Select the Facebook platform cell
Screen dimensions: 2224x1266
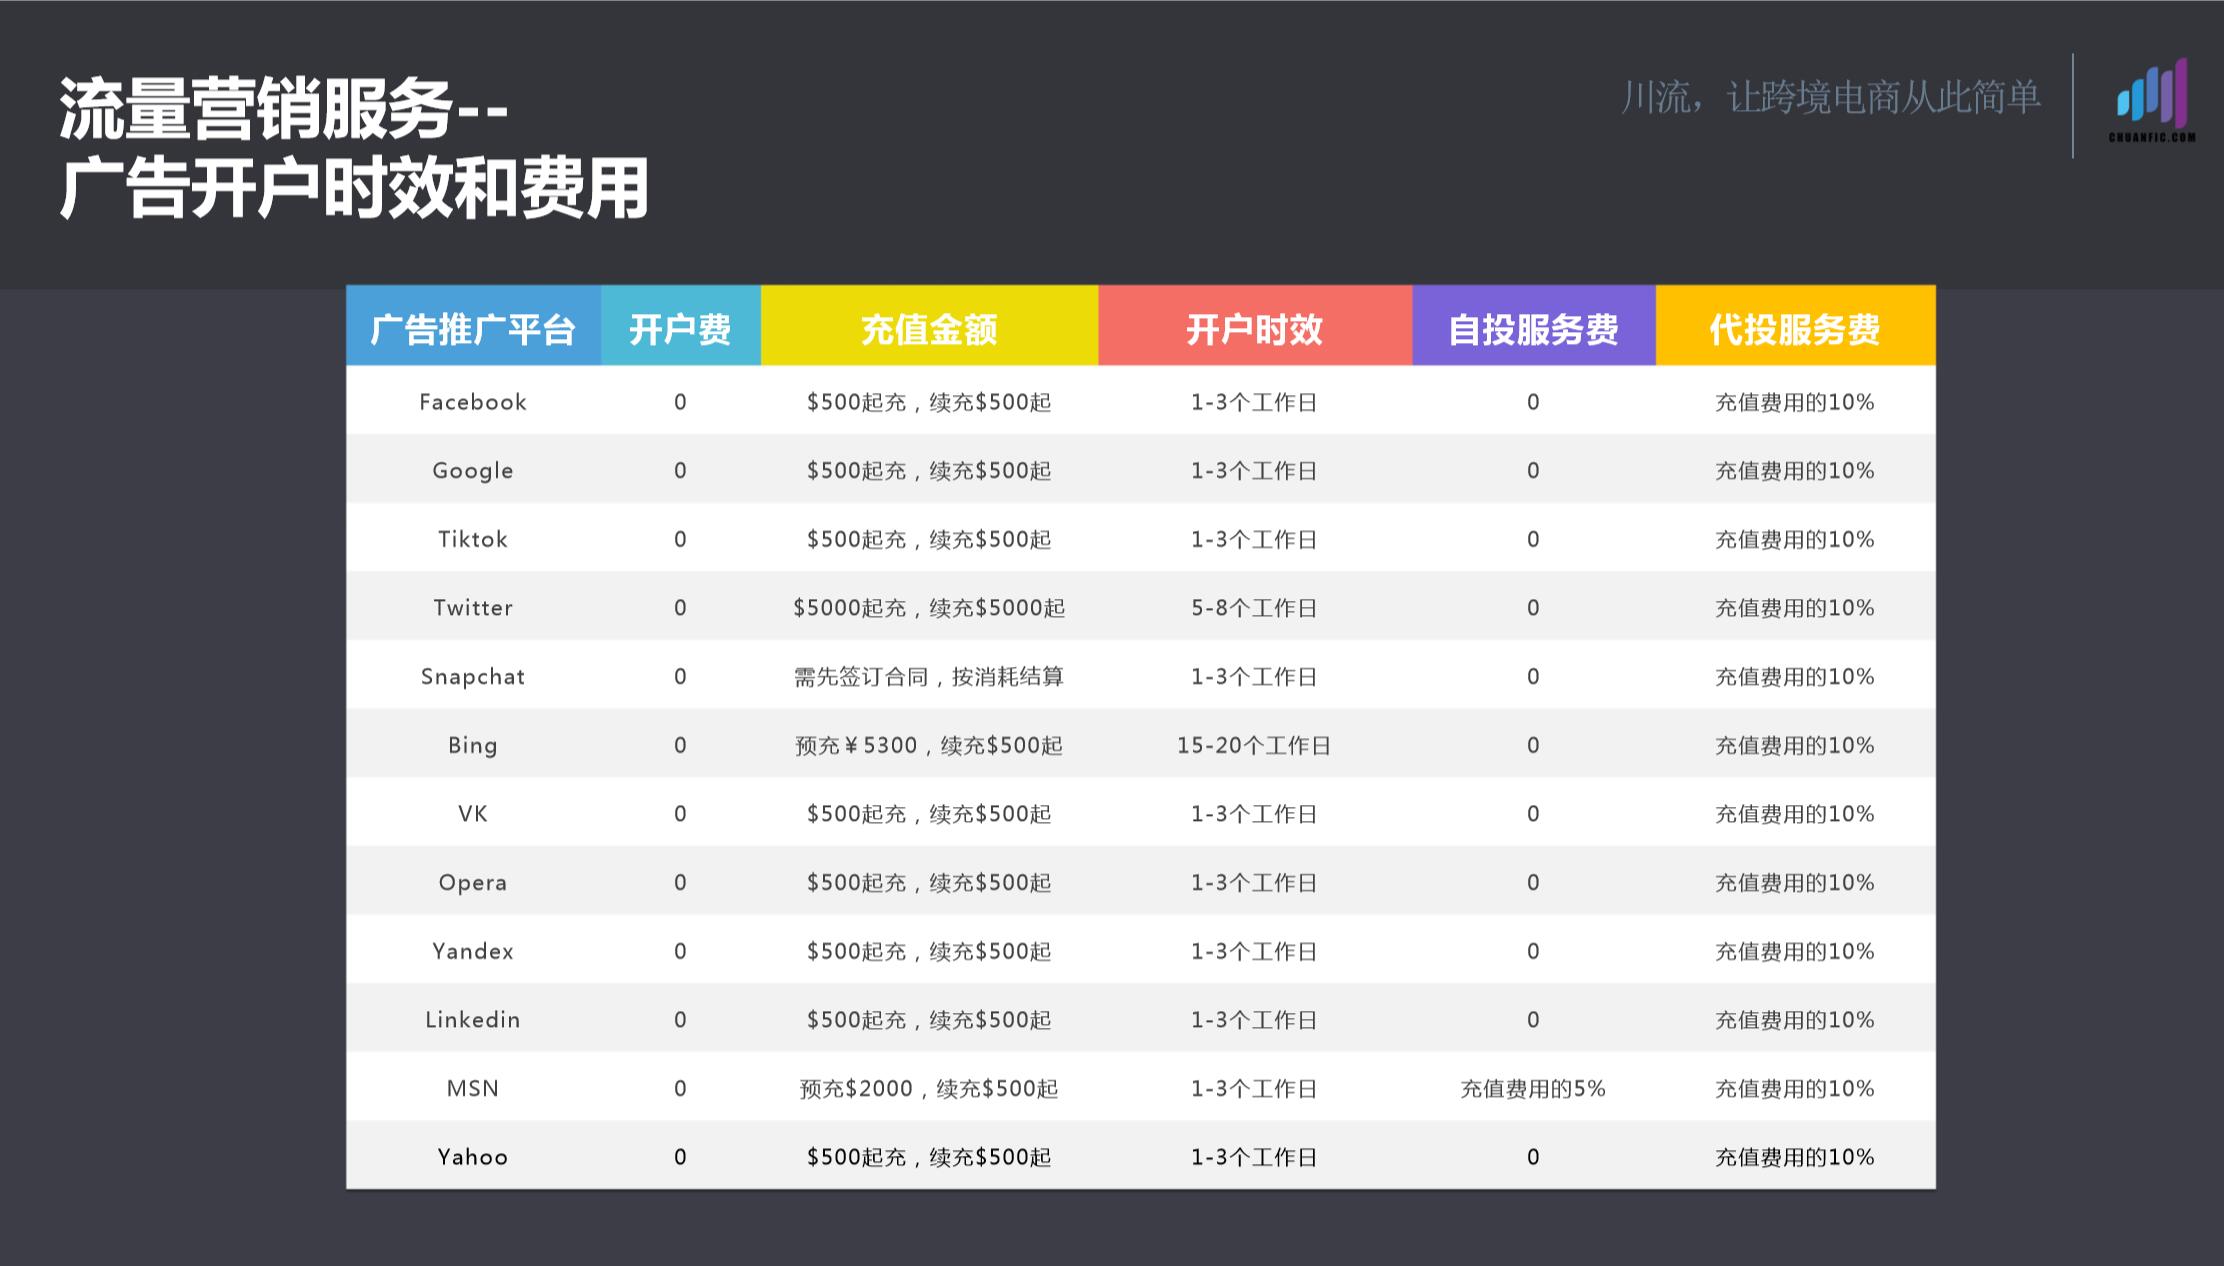click(473, 402)
